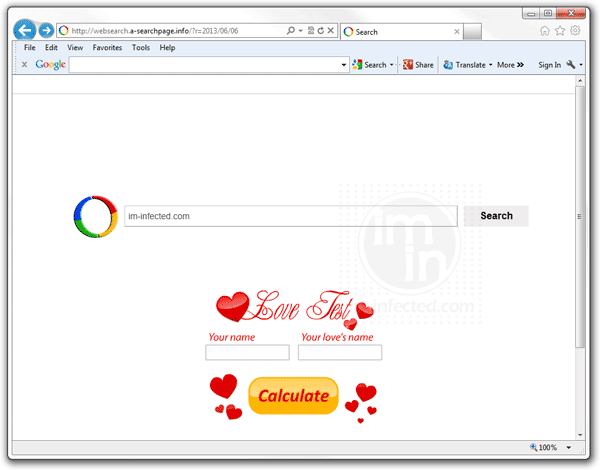Open the File menu
Viewport: 600px width, 470px height.
point(29,47)
